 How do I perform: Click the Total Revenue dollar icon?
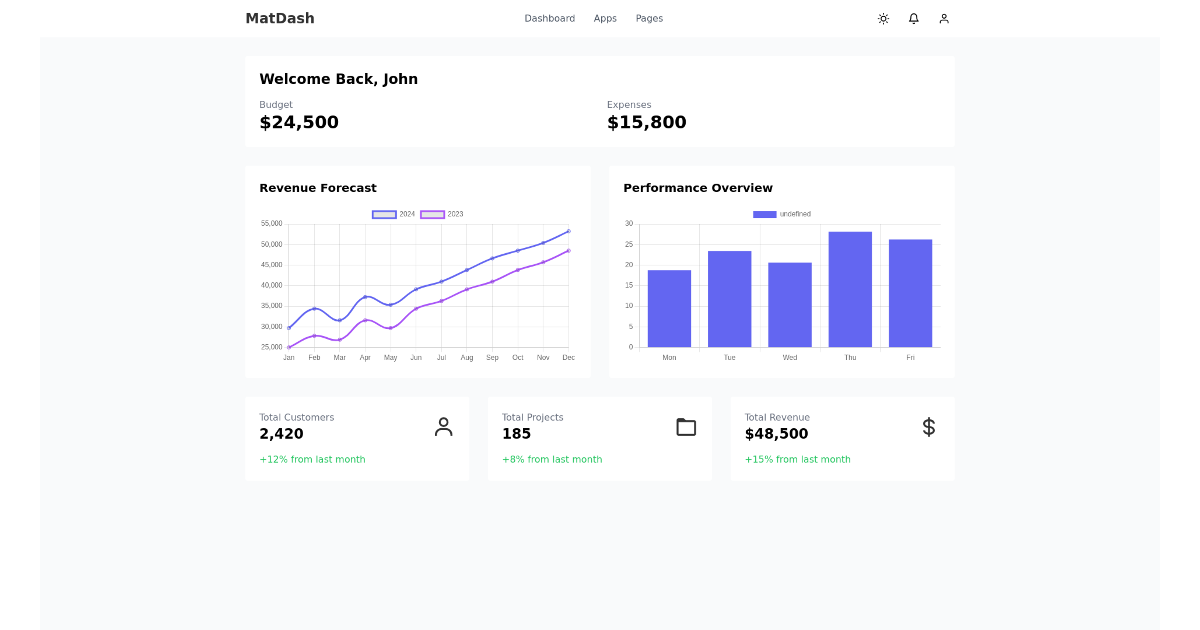tap(928, 426)
